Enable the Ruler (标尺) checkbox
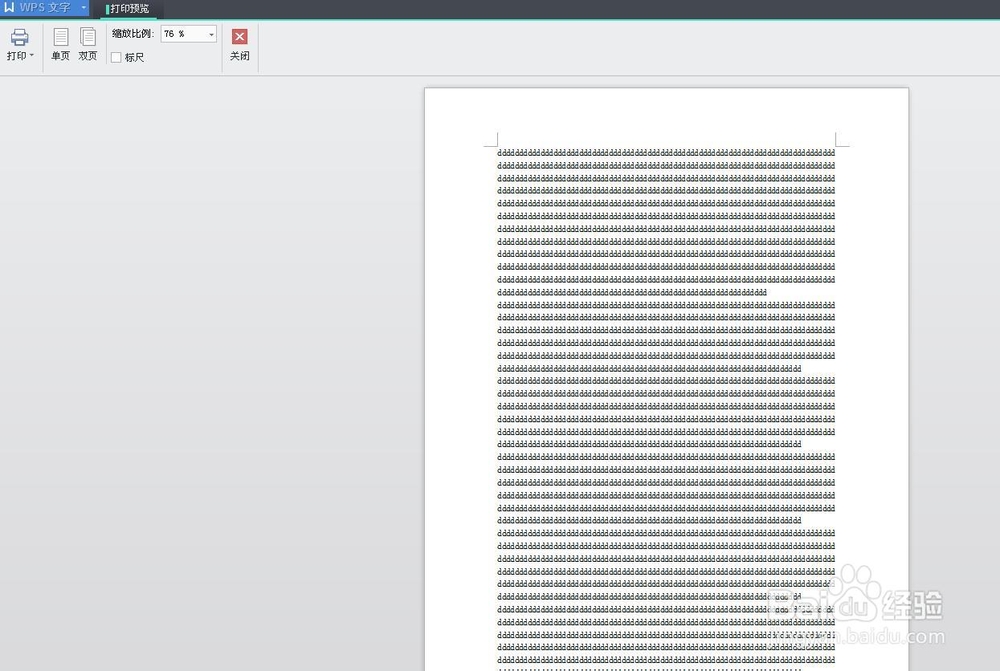 [116, 57]
